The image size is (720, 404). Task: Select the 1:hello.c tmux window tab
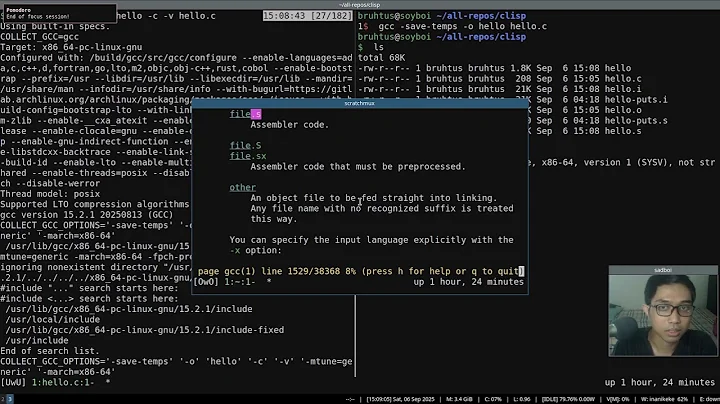coord(63,382)
